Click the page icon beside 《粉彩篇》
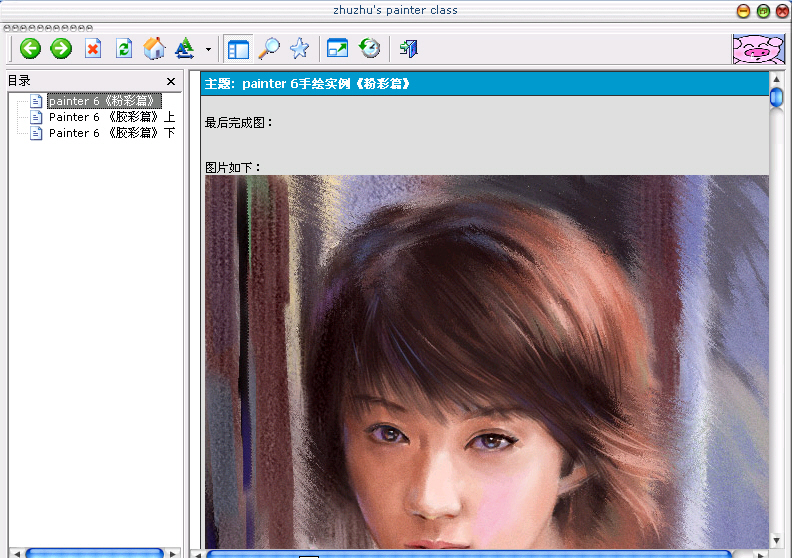Image resolution: width=792 pixels, height=558 pixels. tap(36, 101)
